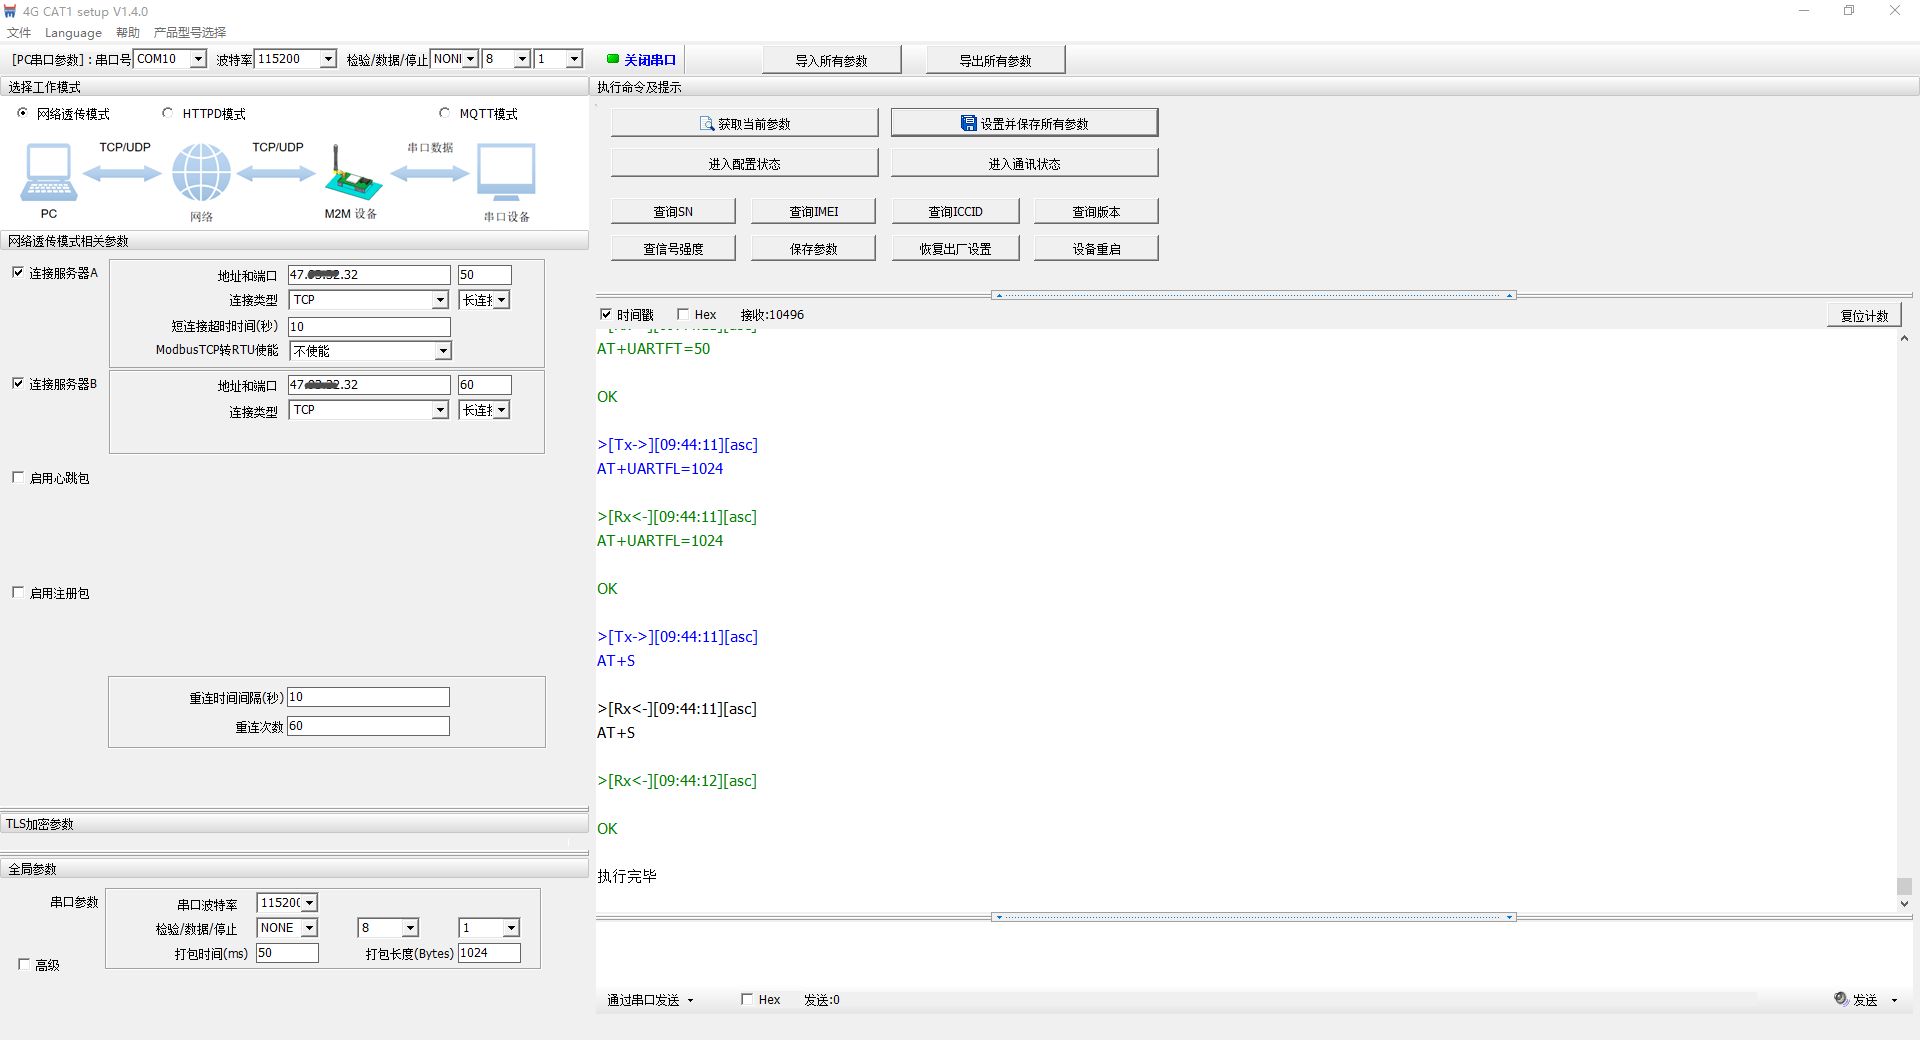Click the server A port input field
Image resolution: width=1920 pixels, height=1040 pixels.
tap(484, 275)
